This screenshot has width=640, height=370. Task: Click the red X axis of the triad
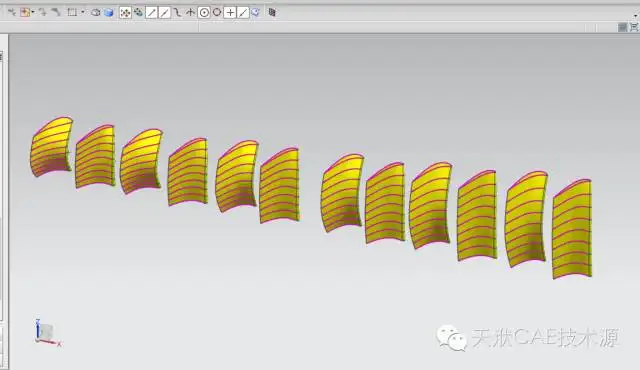[50, 342]
